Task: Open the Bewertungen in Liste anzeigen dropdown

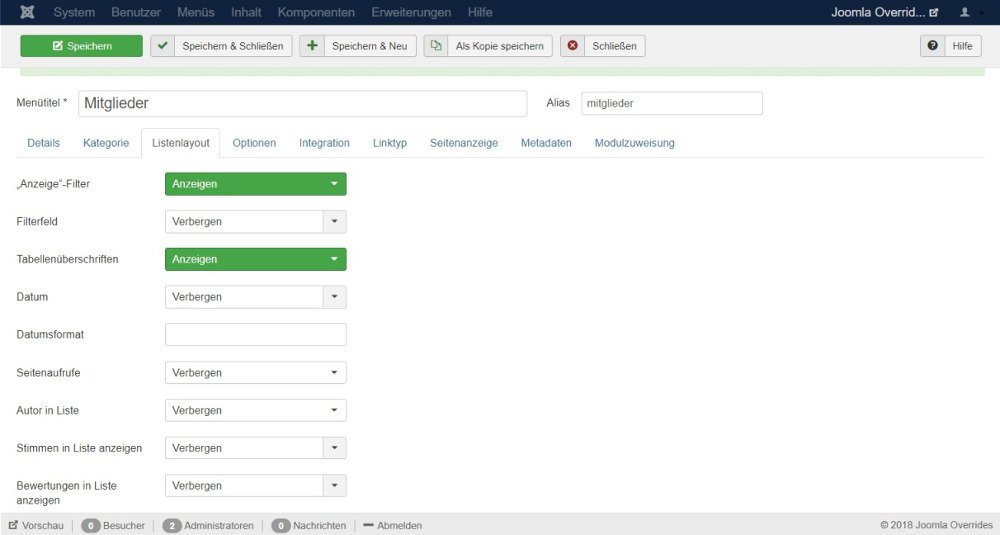Action: click(x=256, y=485)
